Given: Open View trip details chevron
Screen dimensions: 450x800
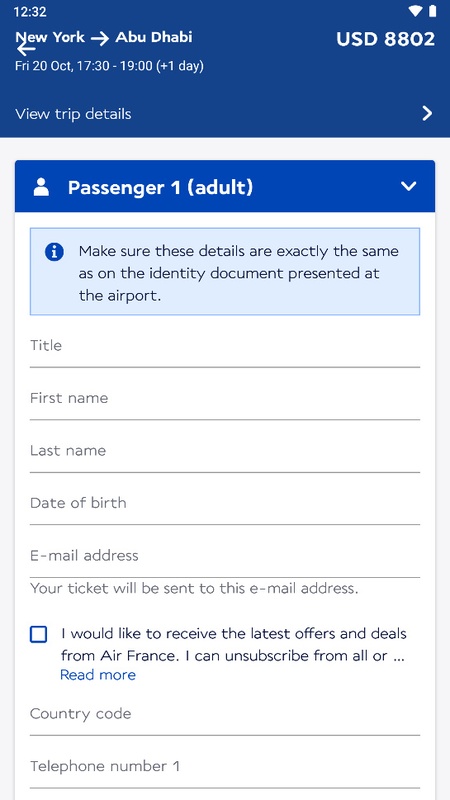Looking at the screenshot, I should [428, 113].
